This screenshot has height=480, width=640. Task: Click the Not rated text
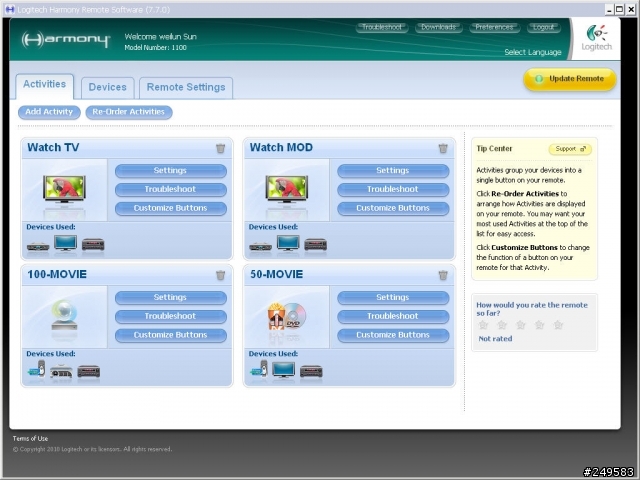(495, 339)
